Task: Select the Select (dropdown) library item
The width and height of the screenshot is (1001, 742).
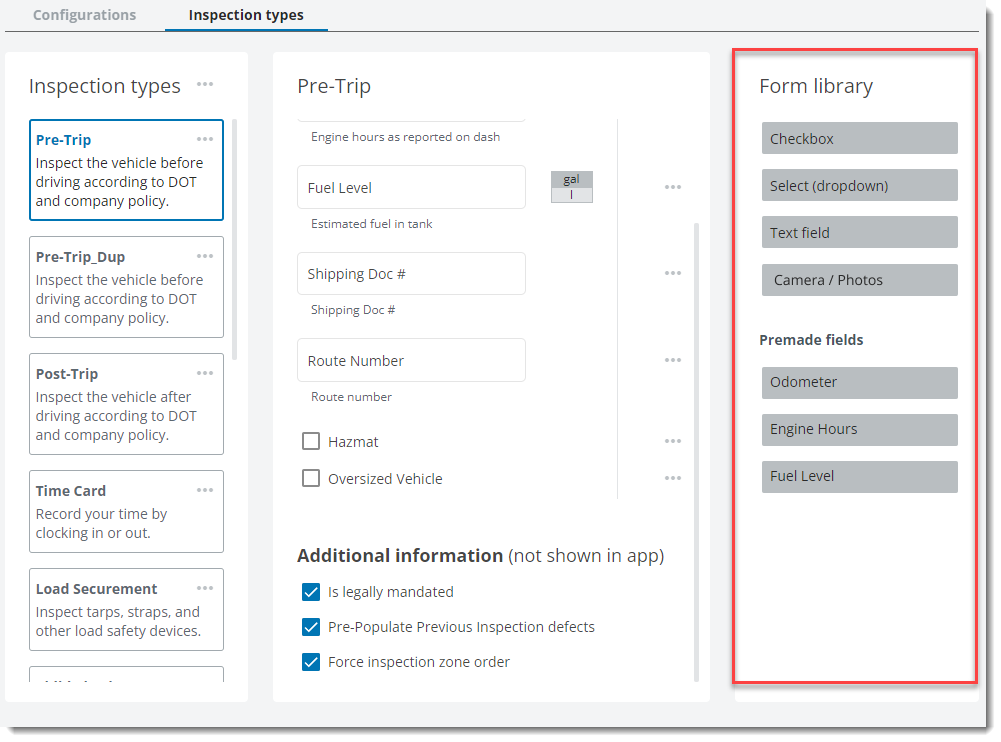Action: 859,185
